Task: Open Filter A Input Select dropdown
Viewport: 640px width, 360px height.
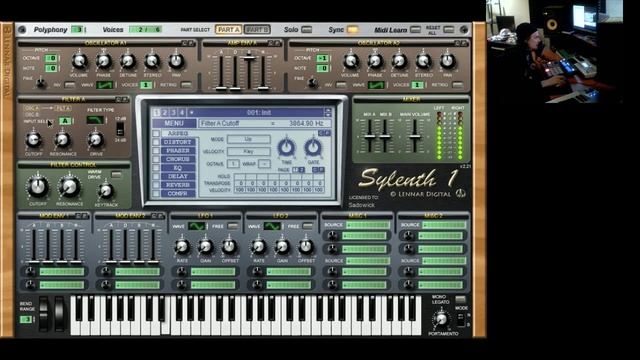Action: (65, 121)
